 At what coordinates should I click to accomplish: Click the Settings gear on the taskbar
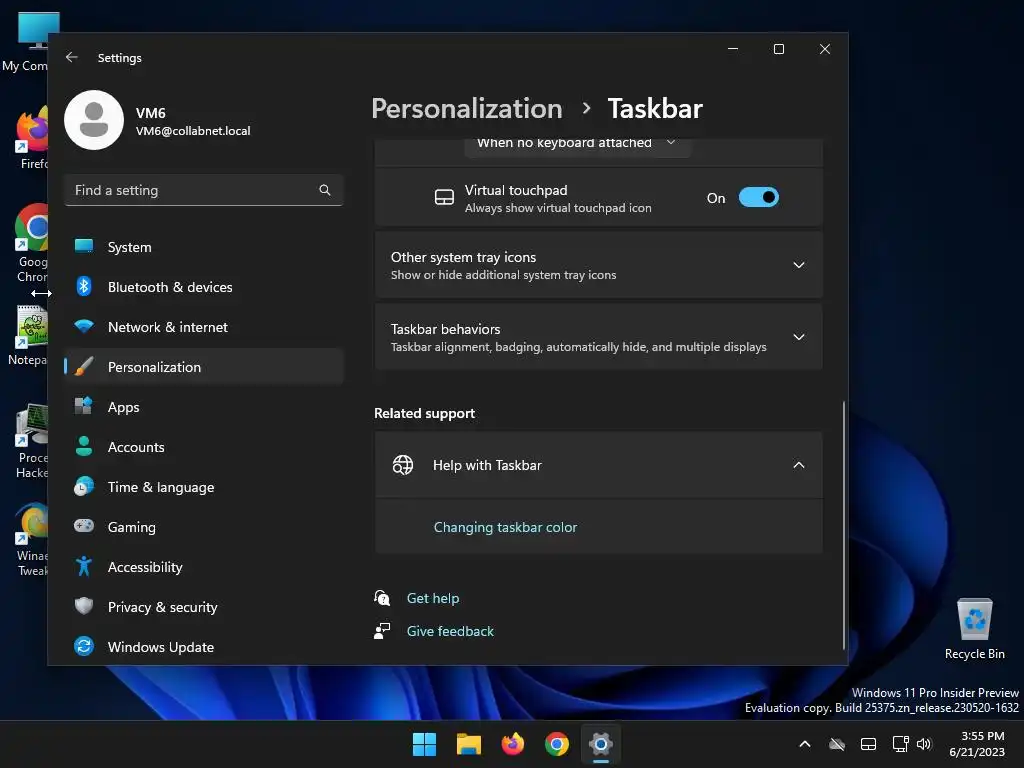click(601, 744)
